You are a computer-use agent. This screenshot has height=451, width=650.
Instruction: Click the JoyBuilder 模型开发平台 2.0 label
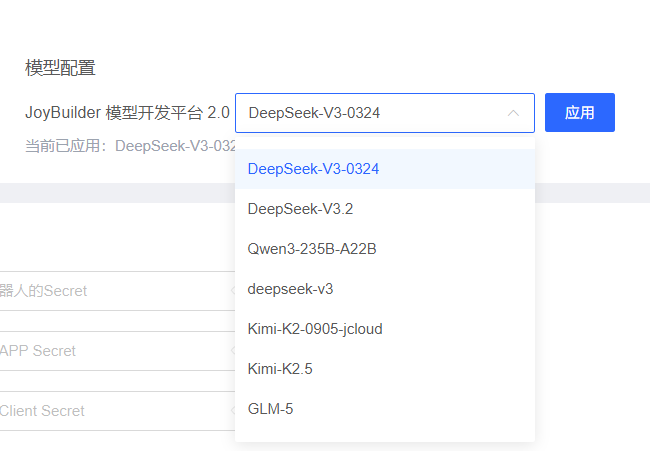click(x=127, y=113)
